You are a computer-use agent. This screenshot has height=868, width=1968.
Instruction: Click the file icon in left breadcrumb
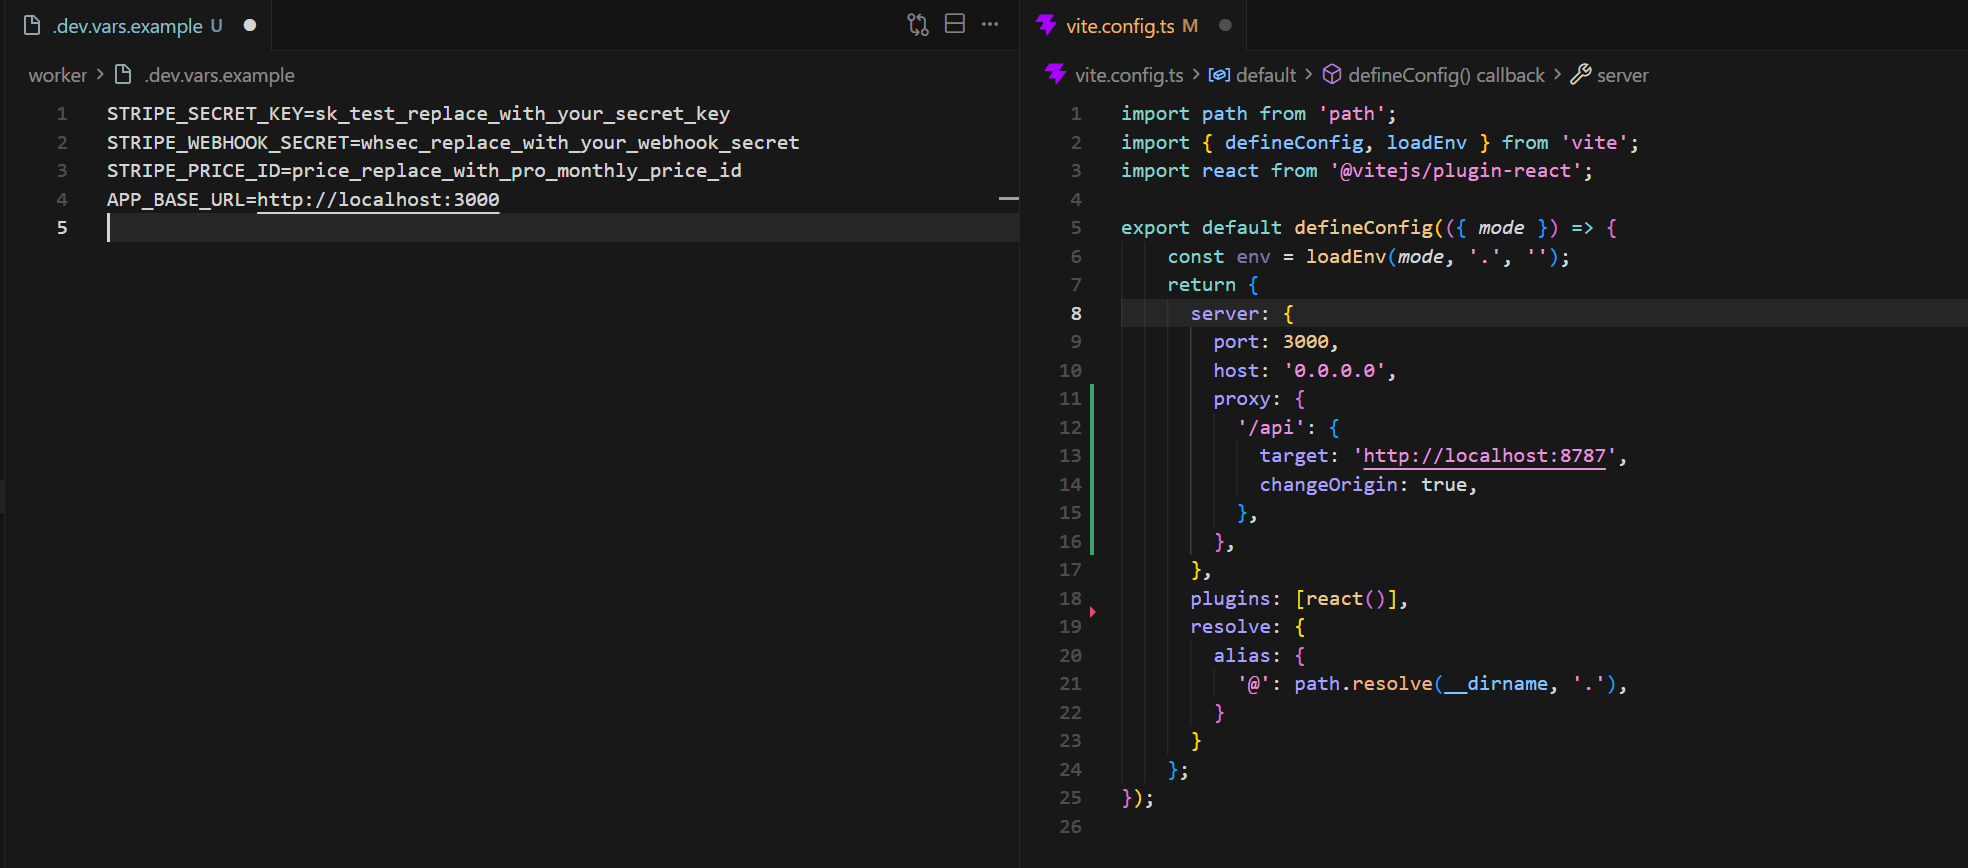click(124, 74)
